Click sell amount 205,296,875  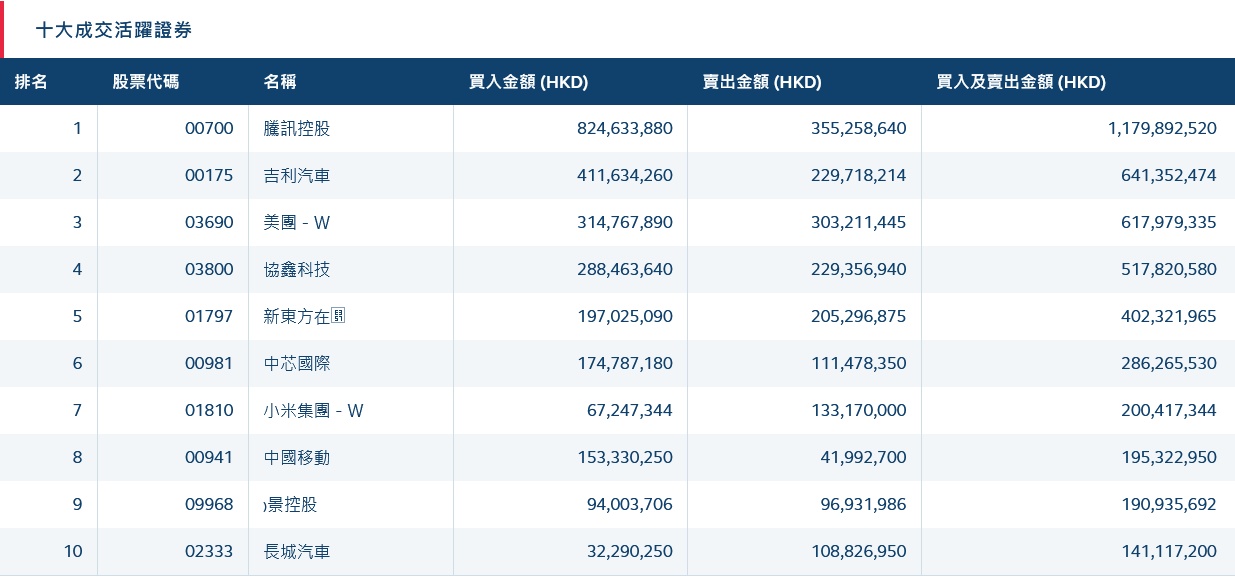pyautogui.click(x=859, y=316)
